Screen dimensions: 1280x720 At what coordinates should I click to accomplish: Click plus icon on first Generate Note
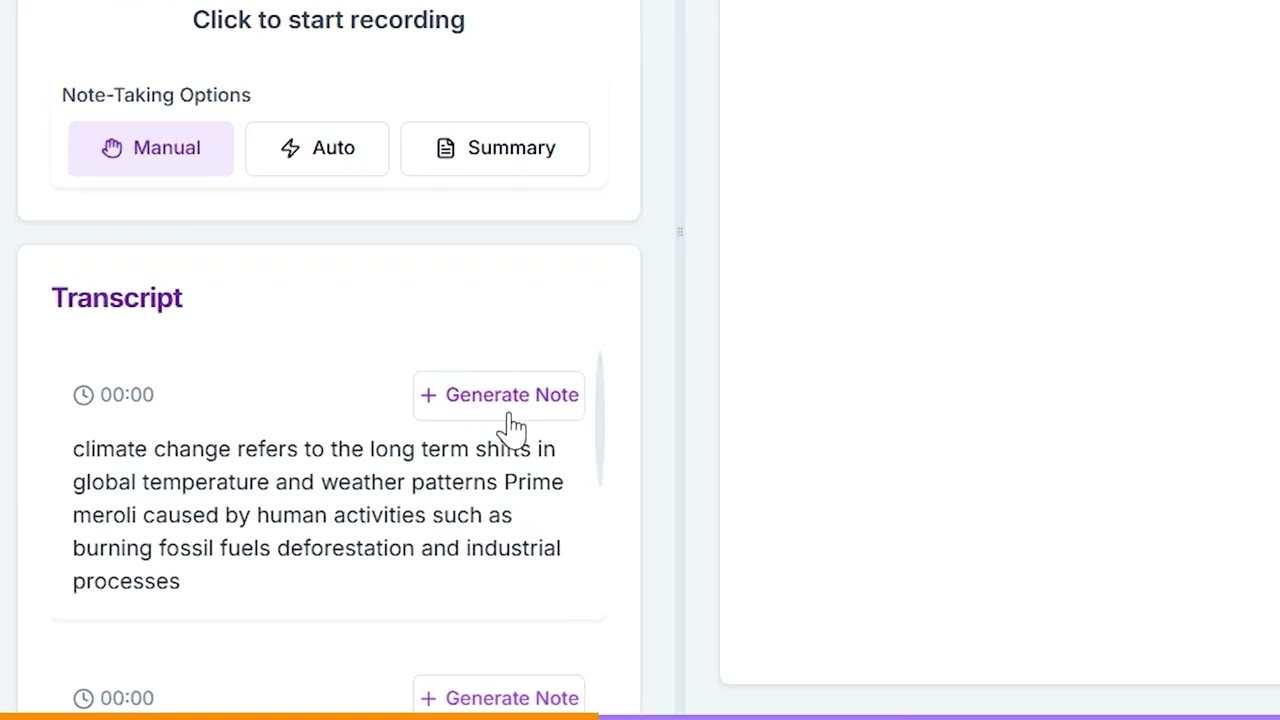[x=428, y=395]
